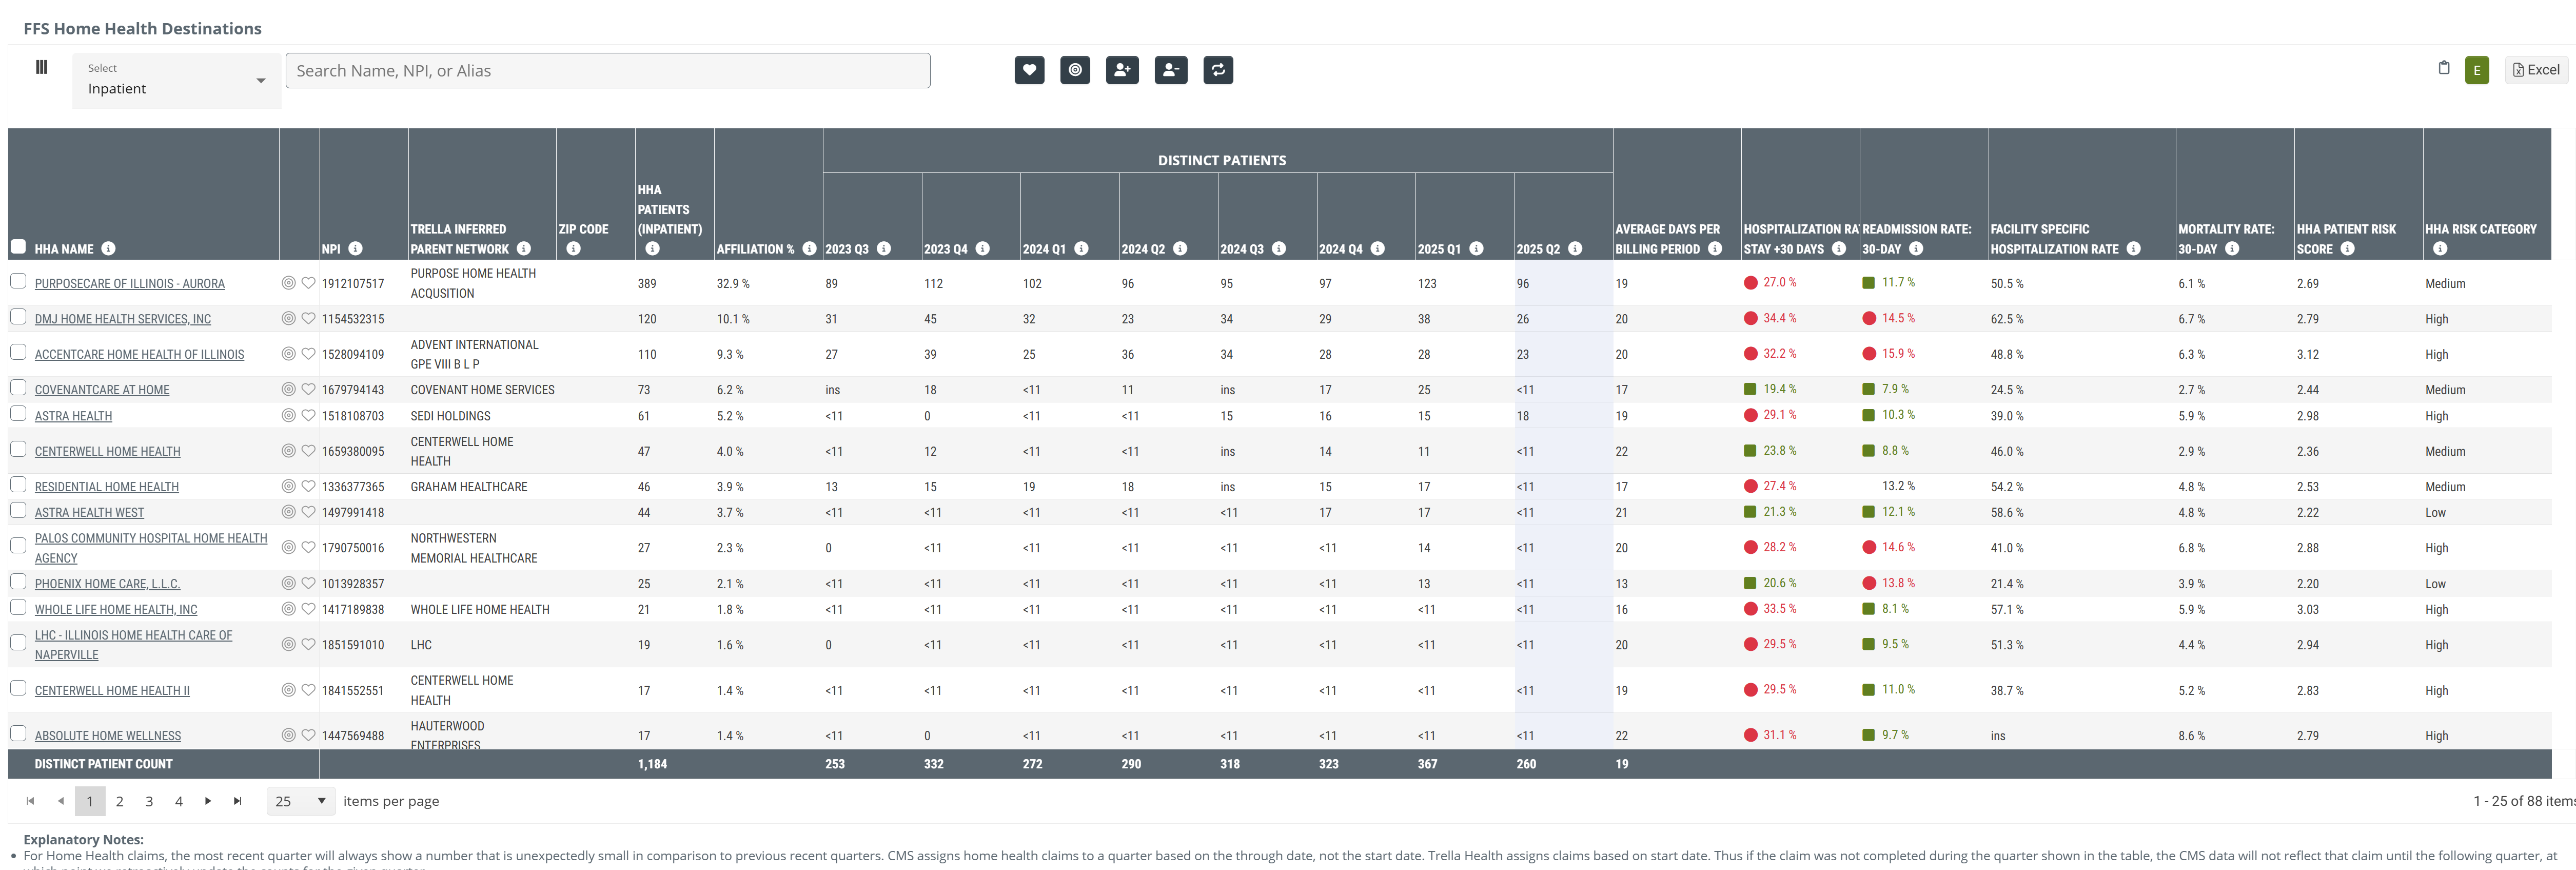The height and width of the screenshot is (870, 2576).
Task: Click the clipboard icon near Excel
Action: click(2443, 68)
